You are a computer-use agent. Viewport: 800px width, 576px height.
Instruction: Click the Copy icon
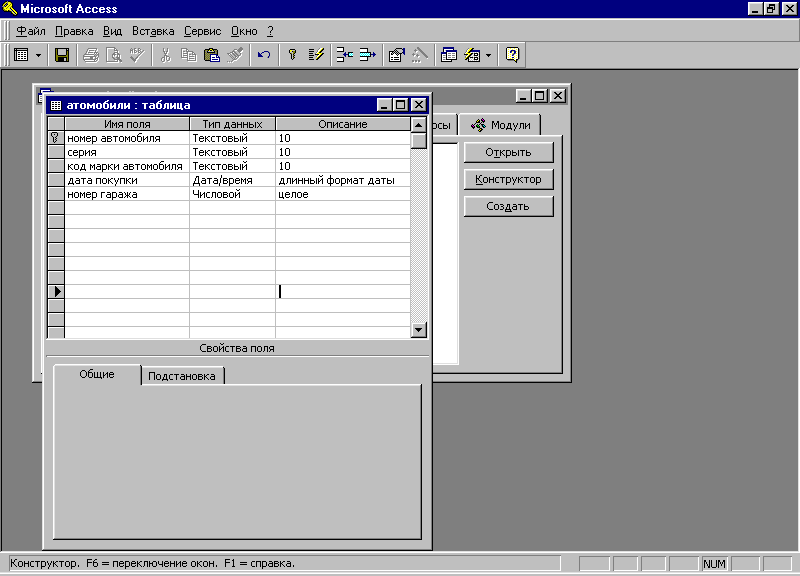coord(188,55)
